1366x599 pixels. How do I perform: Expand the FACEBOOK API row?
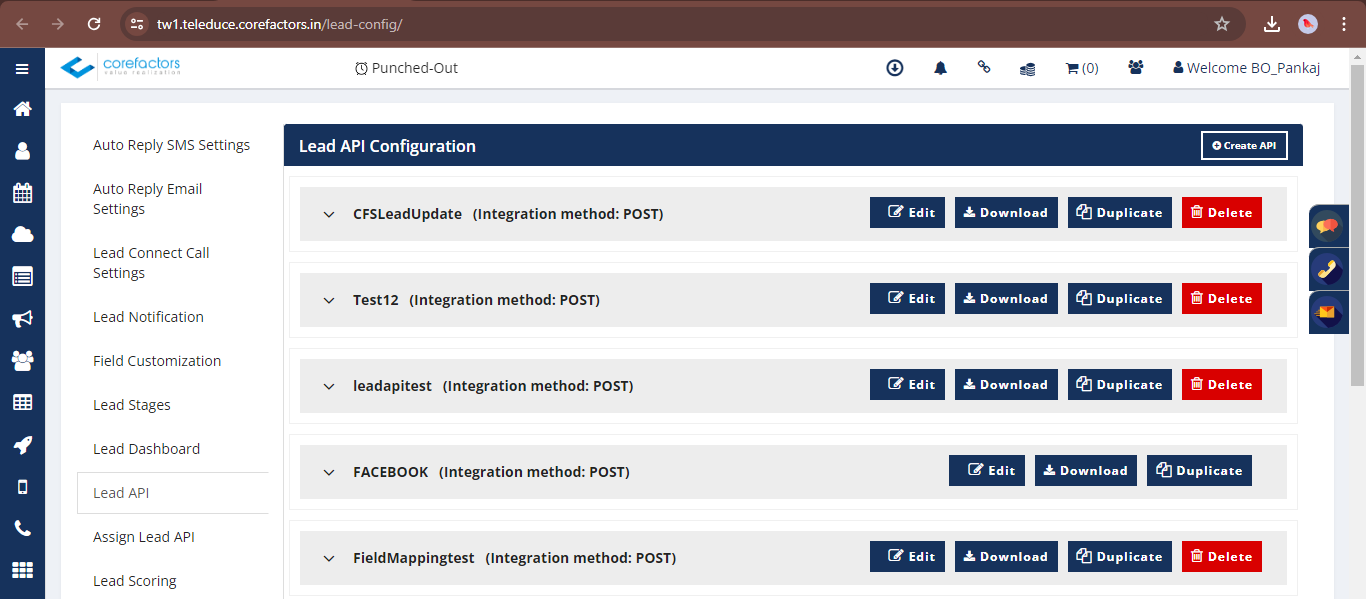(x=329, y=472)
